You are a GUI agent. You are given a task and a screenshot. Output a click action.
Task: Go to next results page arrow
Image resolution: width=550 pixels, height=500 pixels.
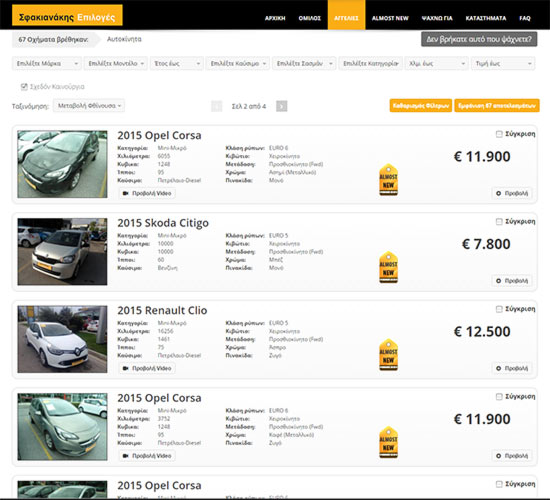281,106
